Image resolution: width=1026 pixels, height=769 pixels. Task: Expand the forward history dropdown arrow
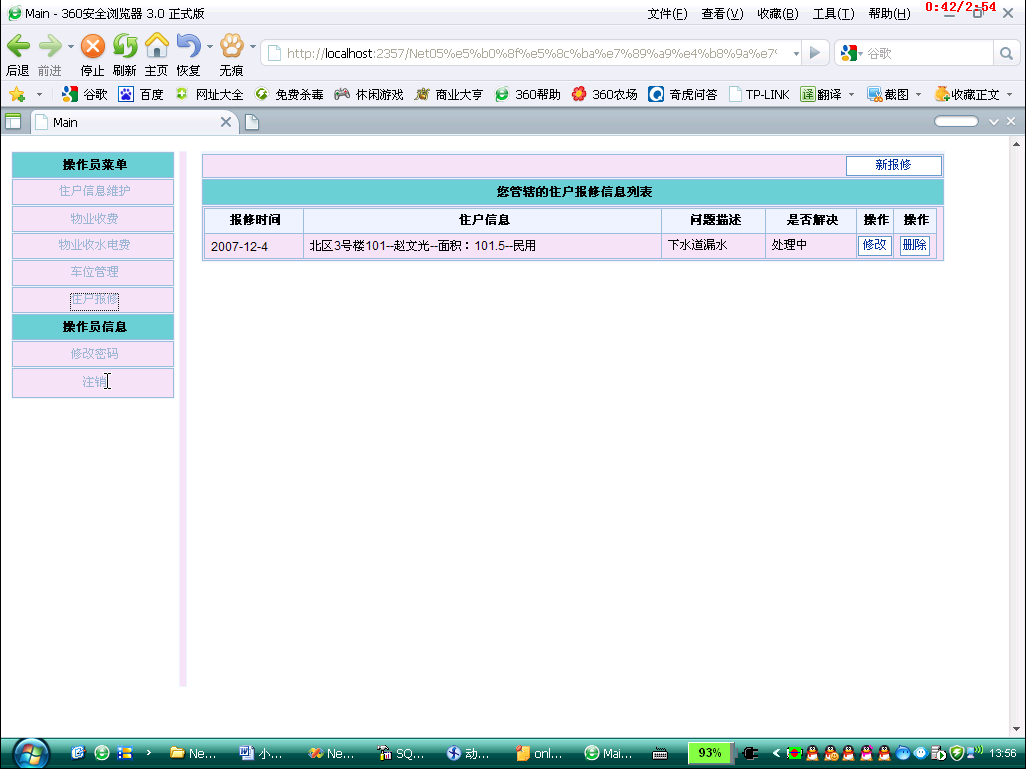[x=71, y=46]
